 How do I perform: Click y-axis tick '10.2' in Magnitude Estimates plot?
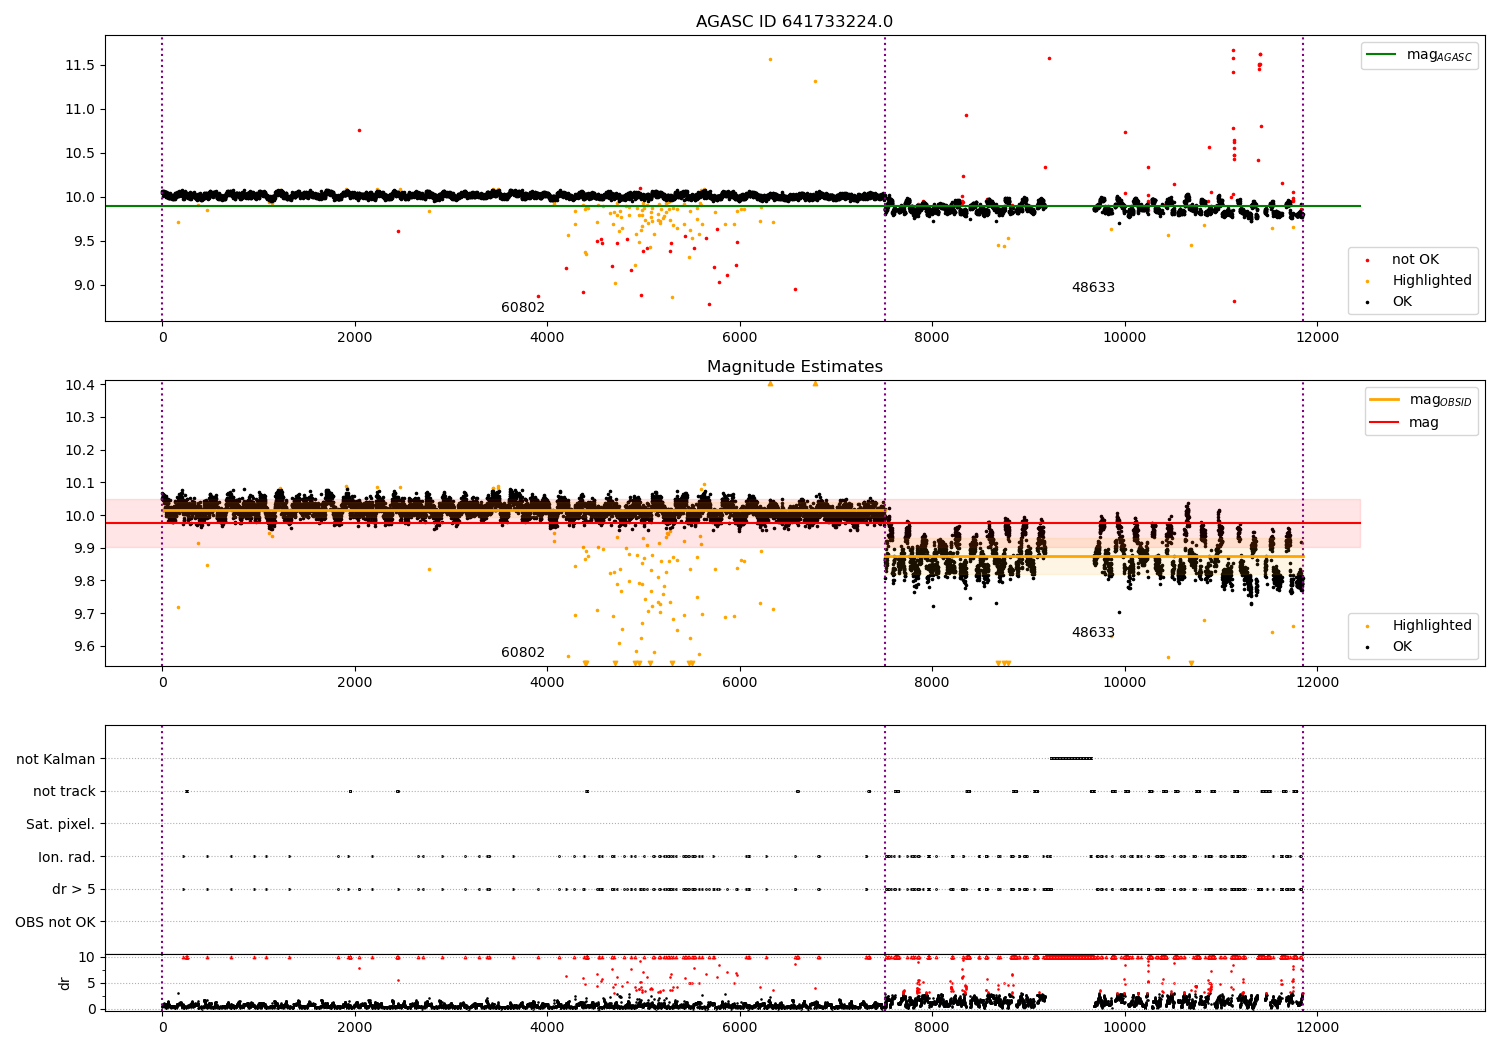79,451
